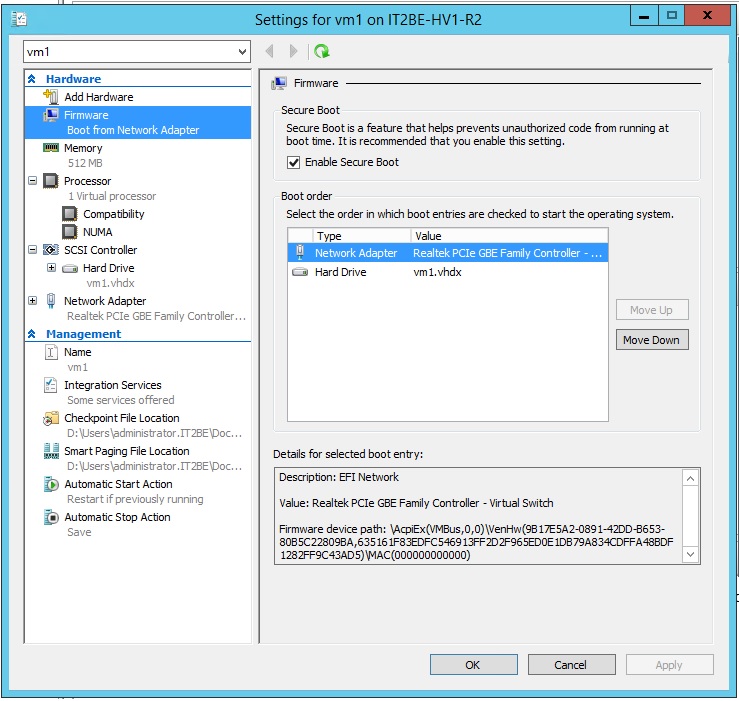Click the settings window title bar icon
Image resolution: width=739 pixels, height=701 pixels.
click(19, 19)
